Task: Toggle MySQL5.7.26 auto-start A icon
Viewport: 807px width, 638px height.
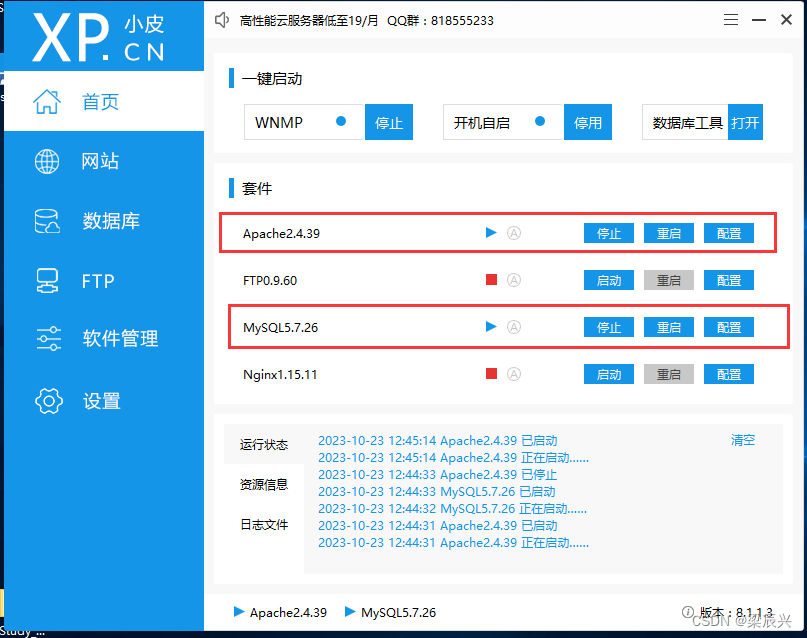Action: coord(514,327)
